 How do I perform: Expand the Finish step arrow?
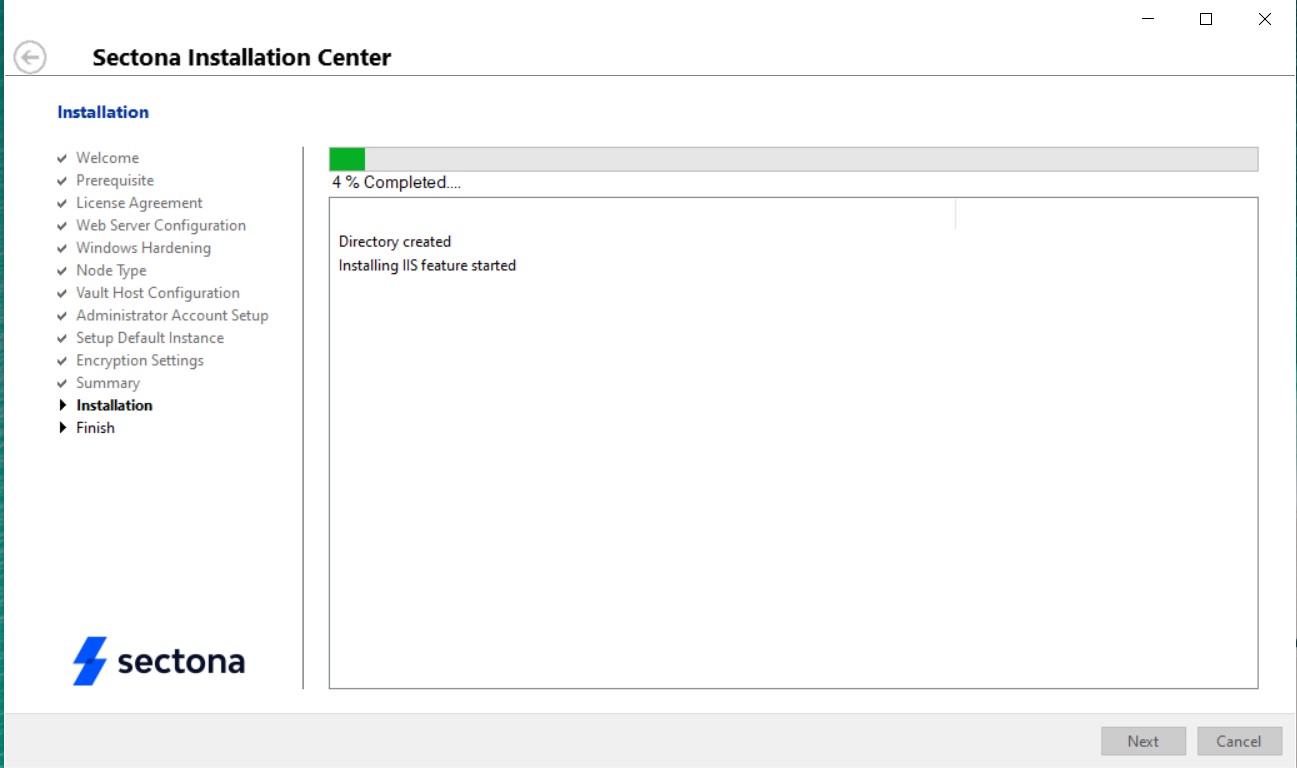click(62, 427)
